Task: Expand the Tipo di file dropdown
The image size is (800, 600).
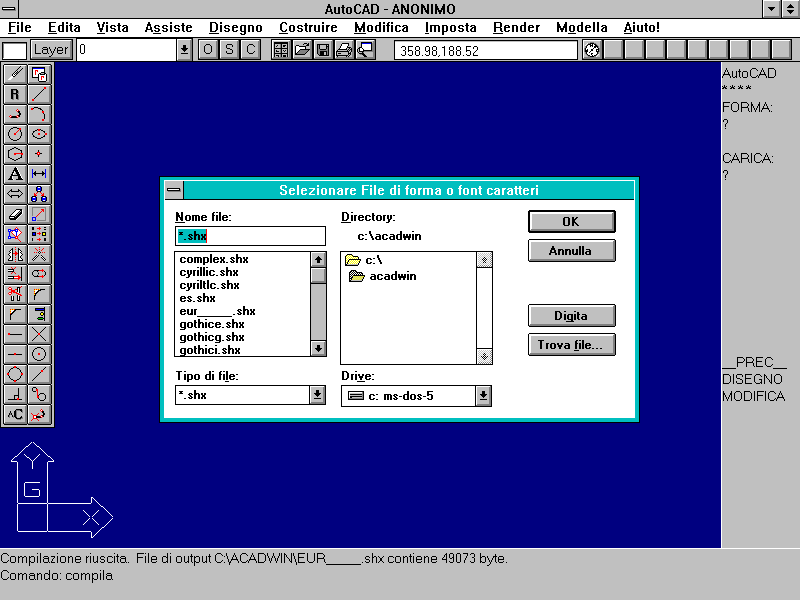Action: tap(317, 395)
